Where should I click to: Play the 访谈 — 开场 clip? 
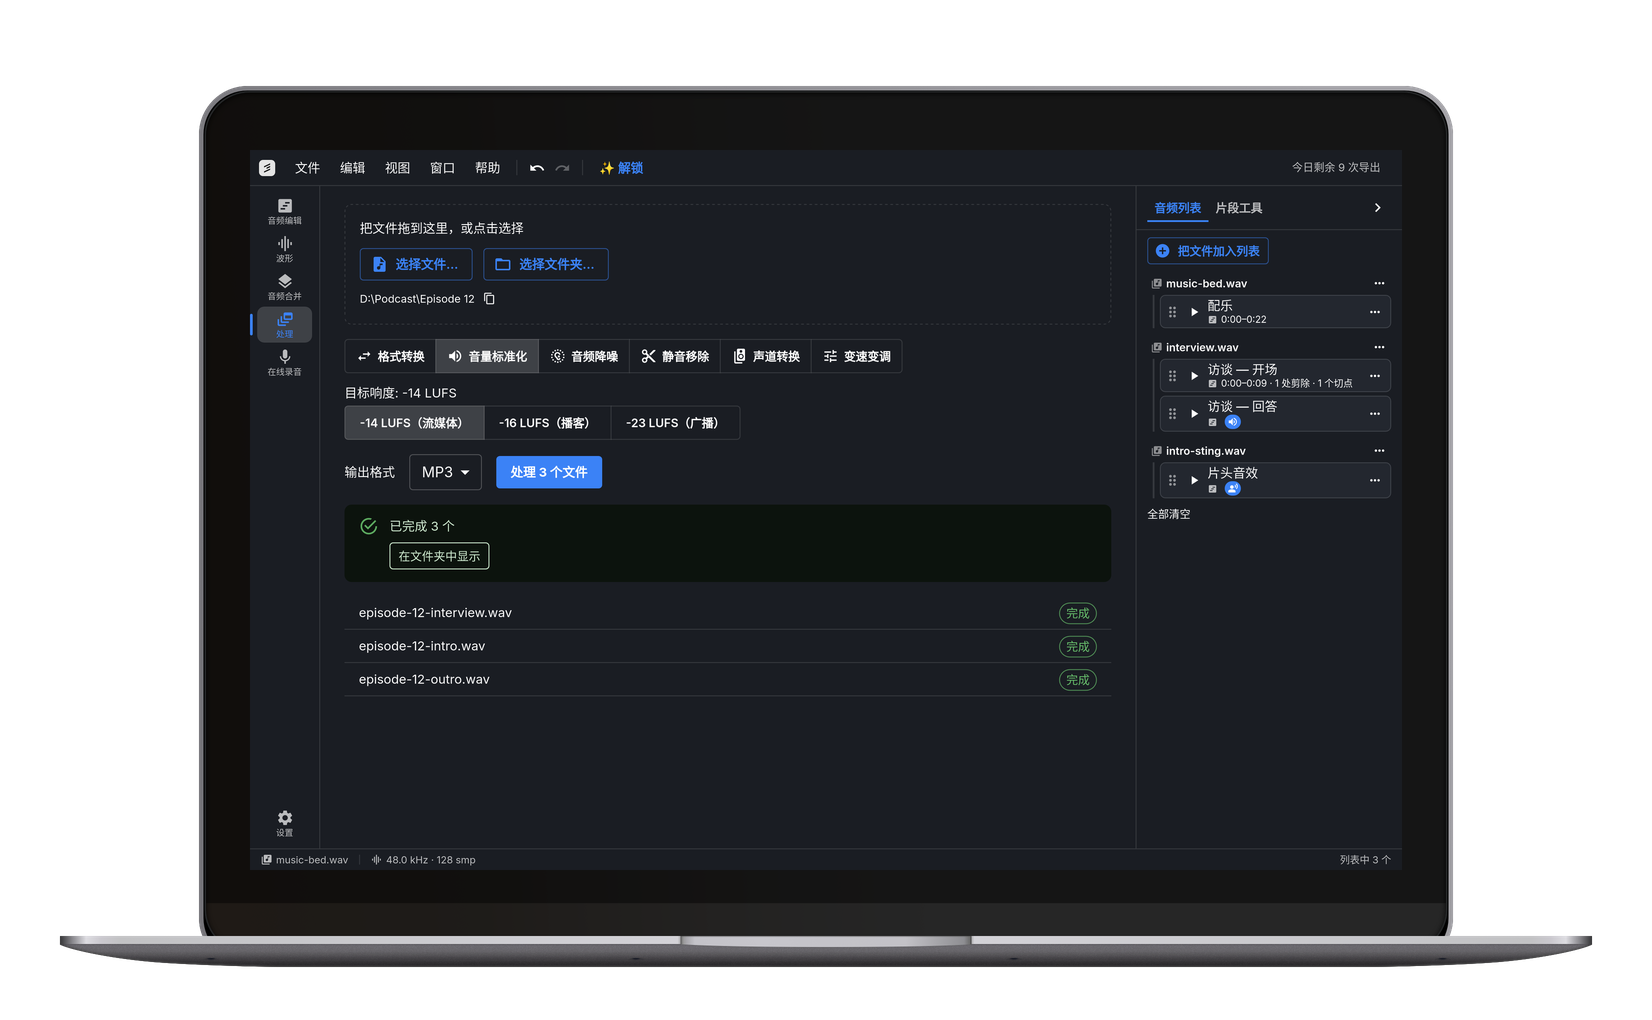[1194, 376]
